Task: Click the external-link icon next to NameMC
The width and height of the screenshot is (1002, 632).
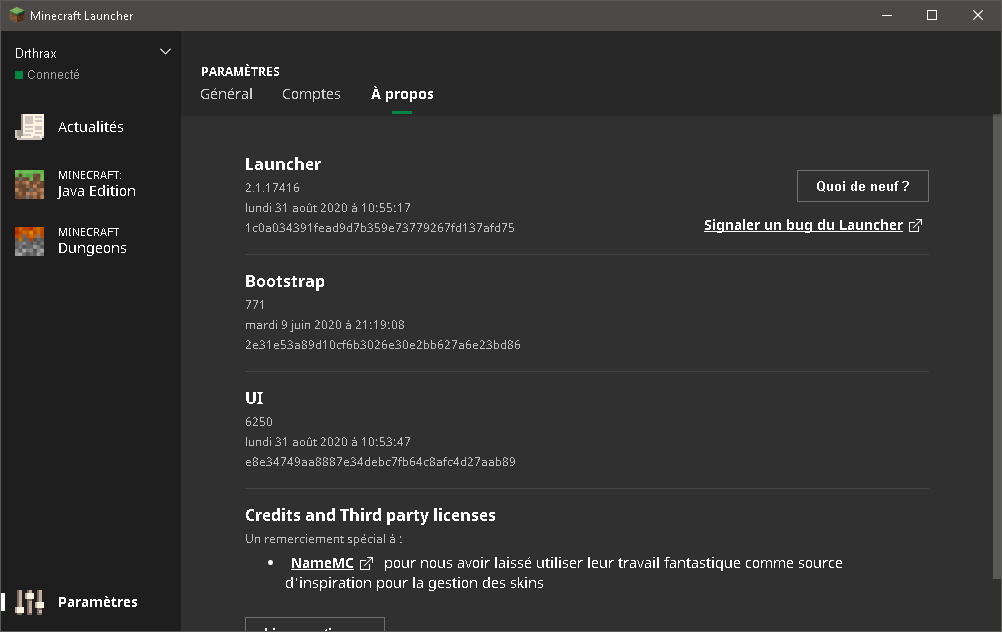Action: tap(366, 564)
